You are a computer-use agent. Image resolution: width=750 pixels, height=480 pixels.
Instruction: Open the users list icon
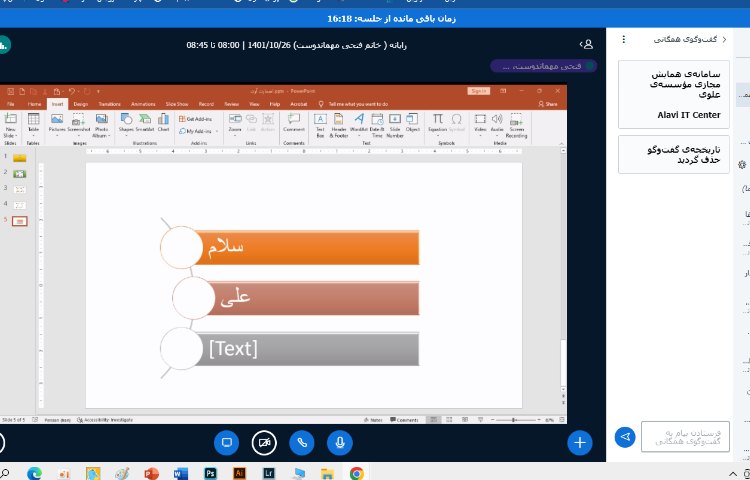(587, 44)
